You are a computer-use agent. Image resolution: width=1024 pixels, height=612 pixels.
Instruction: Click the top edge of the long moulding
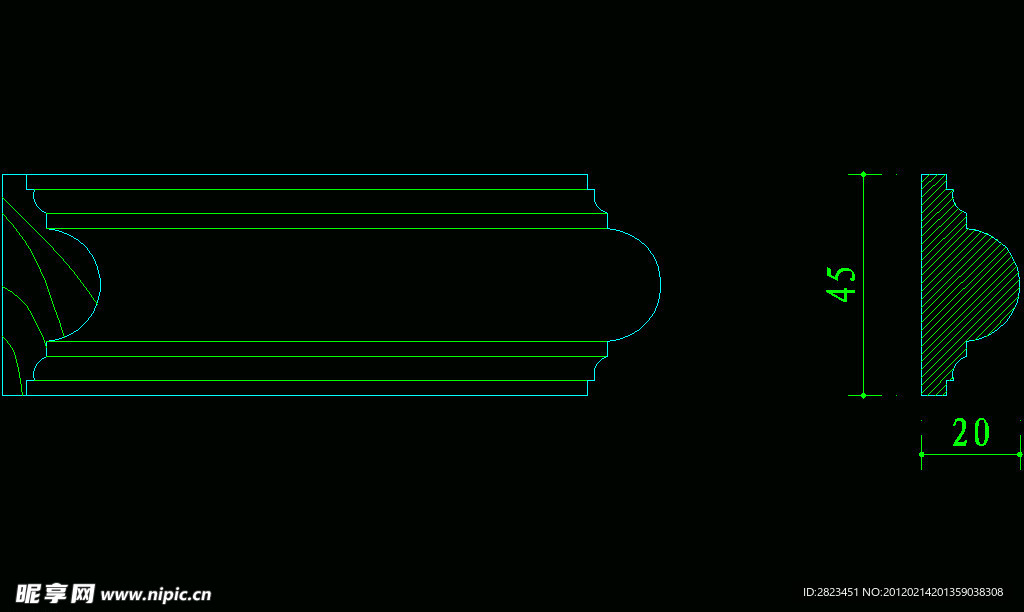pyautogui.click(x=300, y=175)
